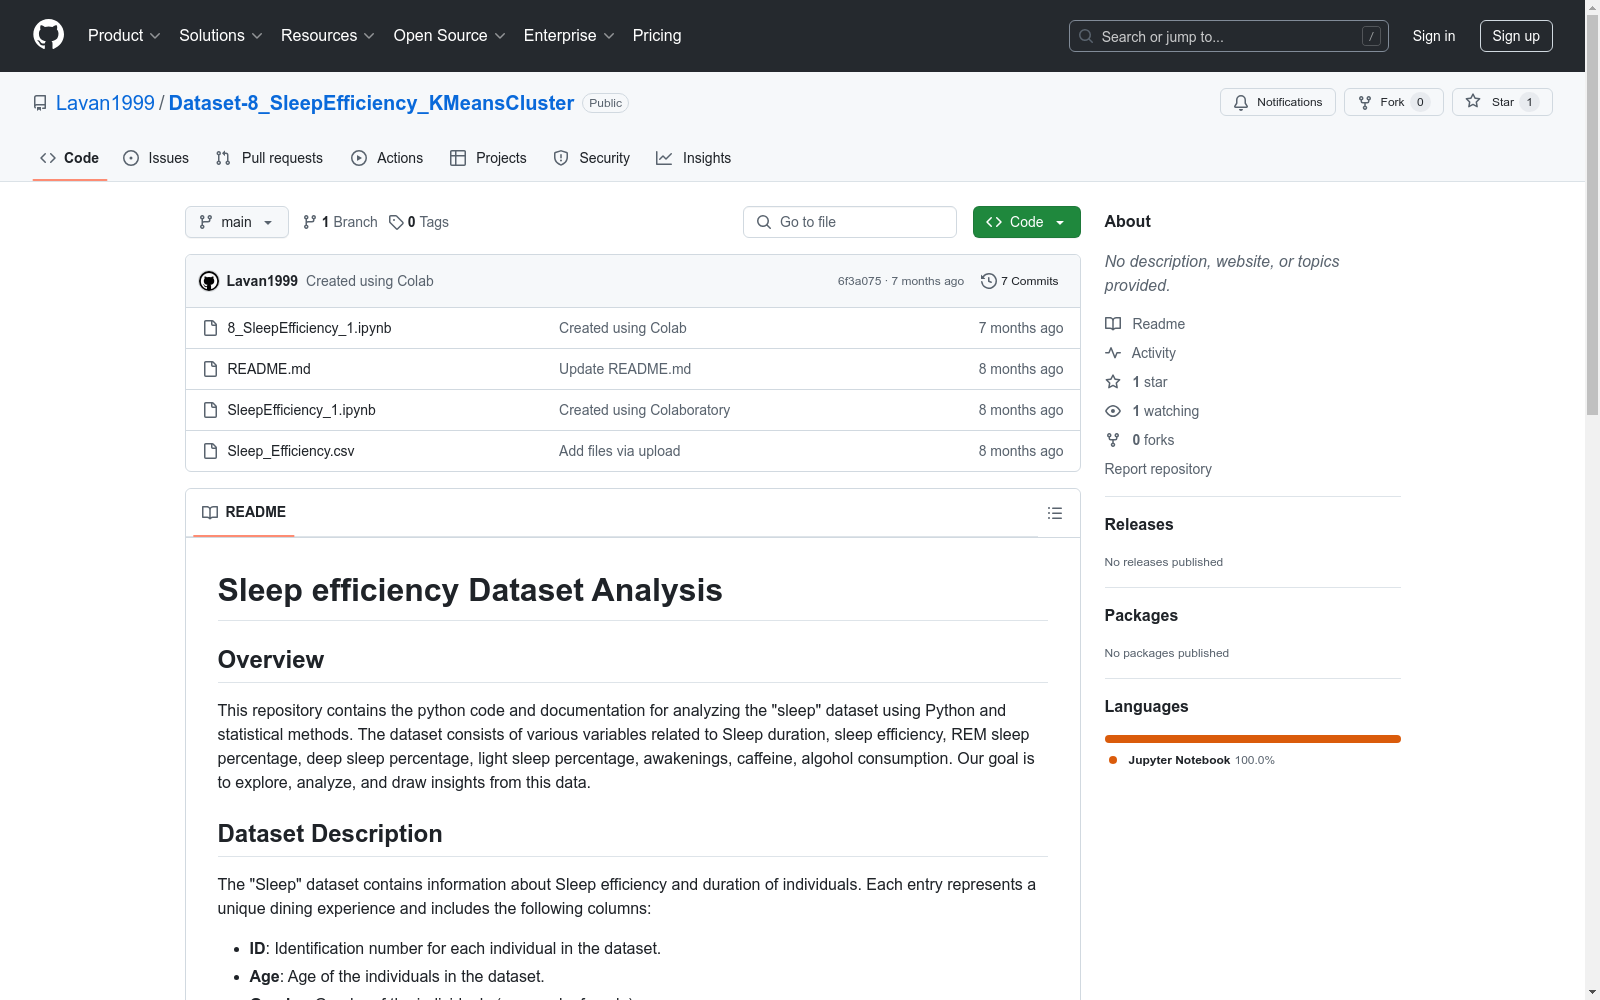Open the Pull requests tab

pos(269,158)
